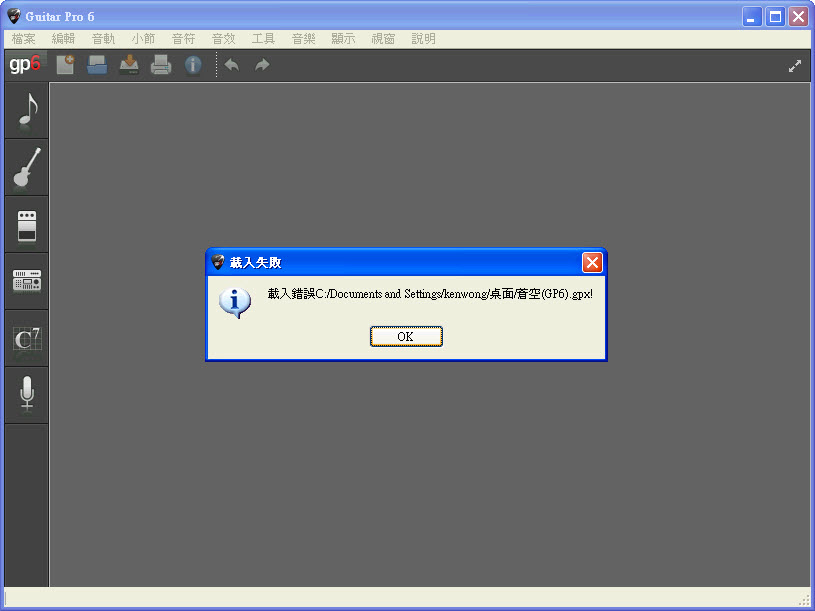
Task: Click the gp6 logo button
Action: click(x=24, y=64)
